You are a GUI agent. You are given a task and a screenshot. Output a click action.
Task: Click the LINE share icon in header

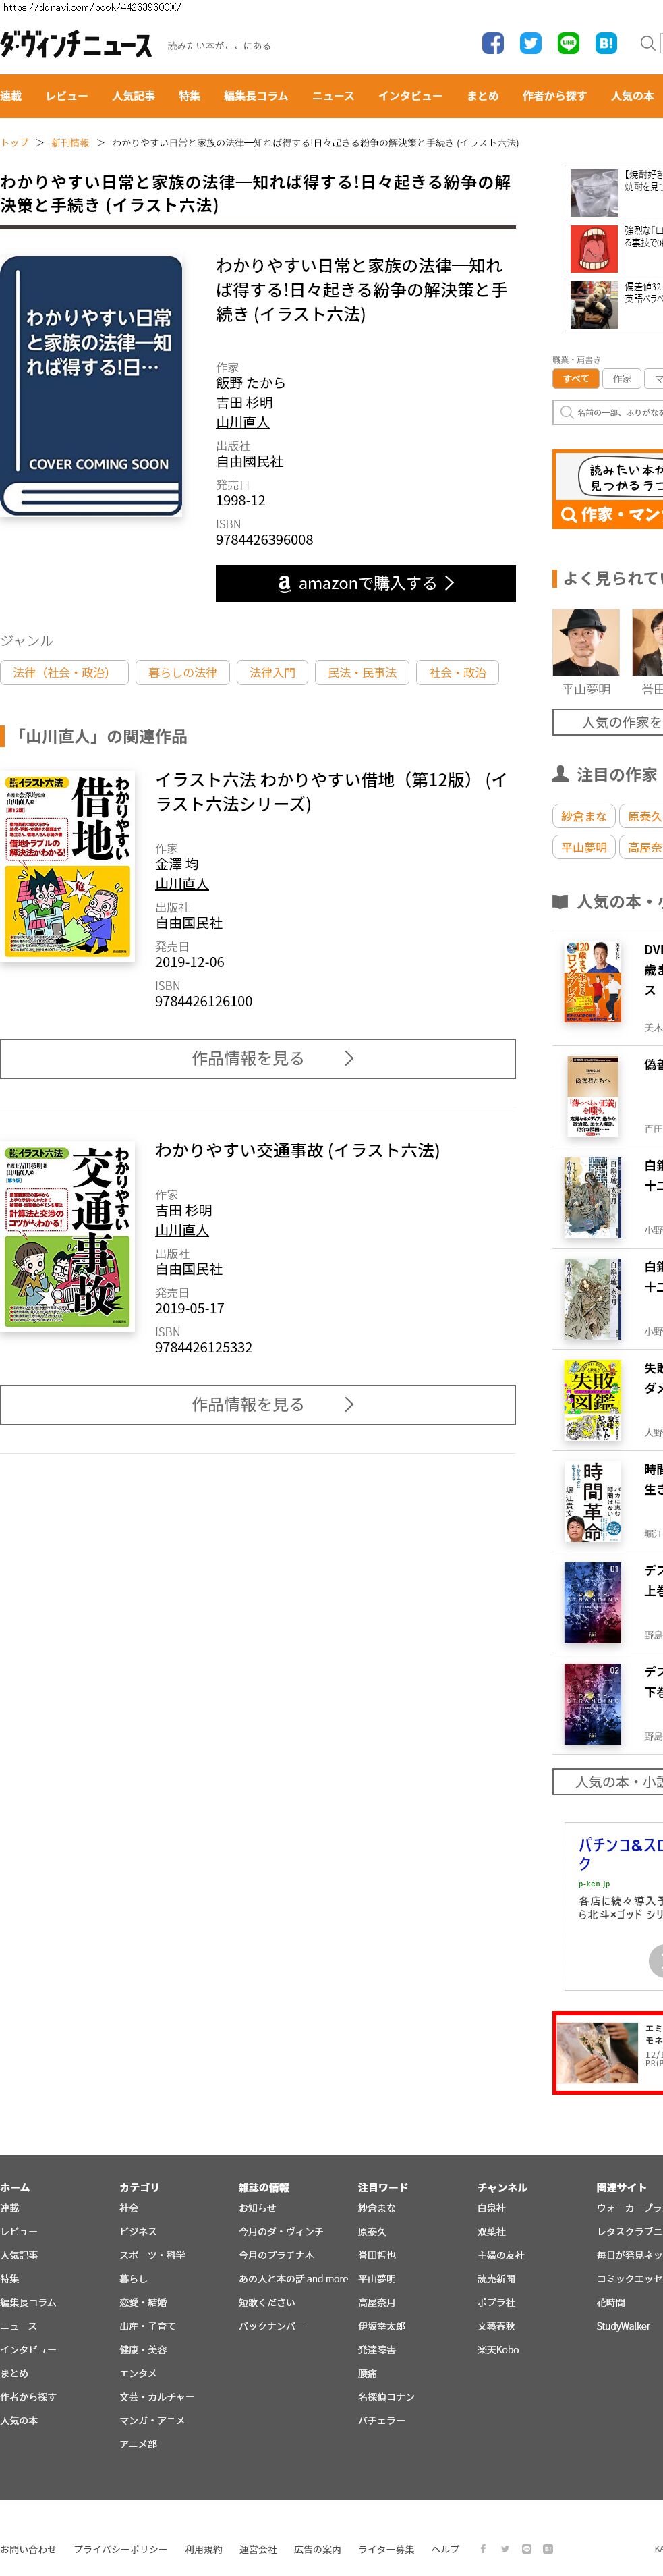click(x=569, y=43)
